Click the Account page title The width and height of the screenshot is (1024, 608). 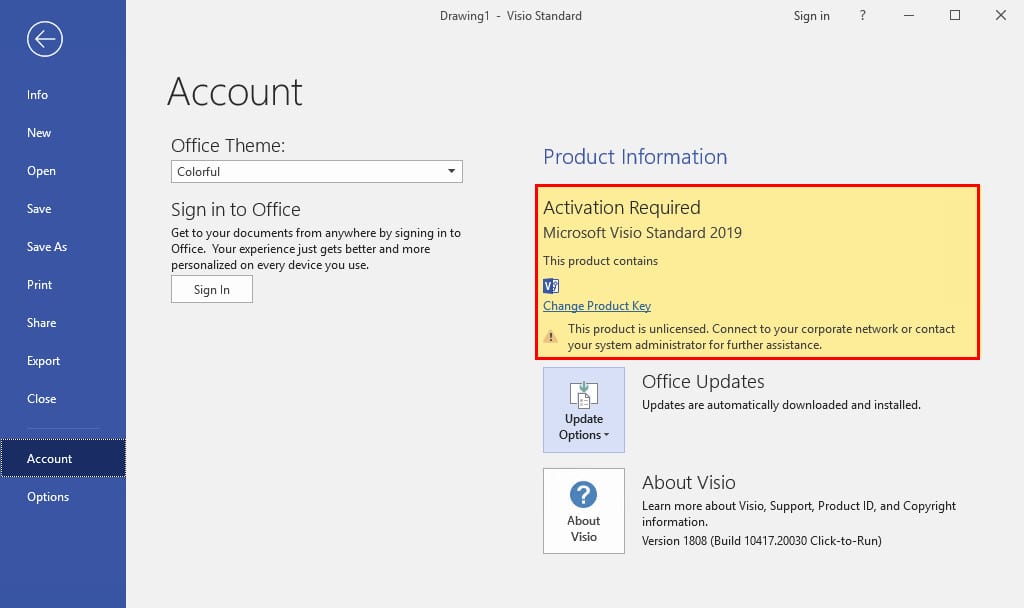pos(235,92)
